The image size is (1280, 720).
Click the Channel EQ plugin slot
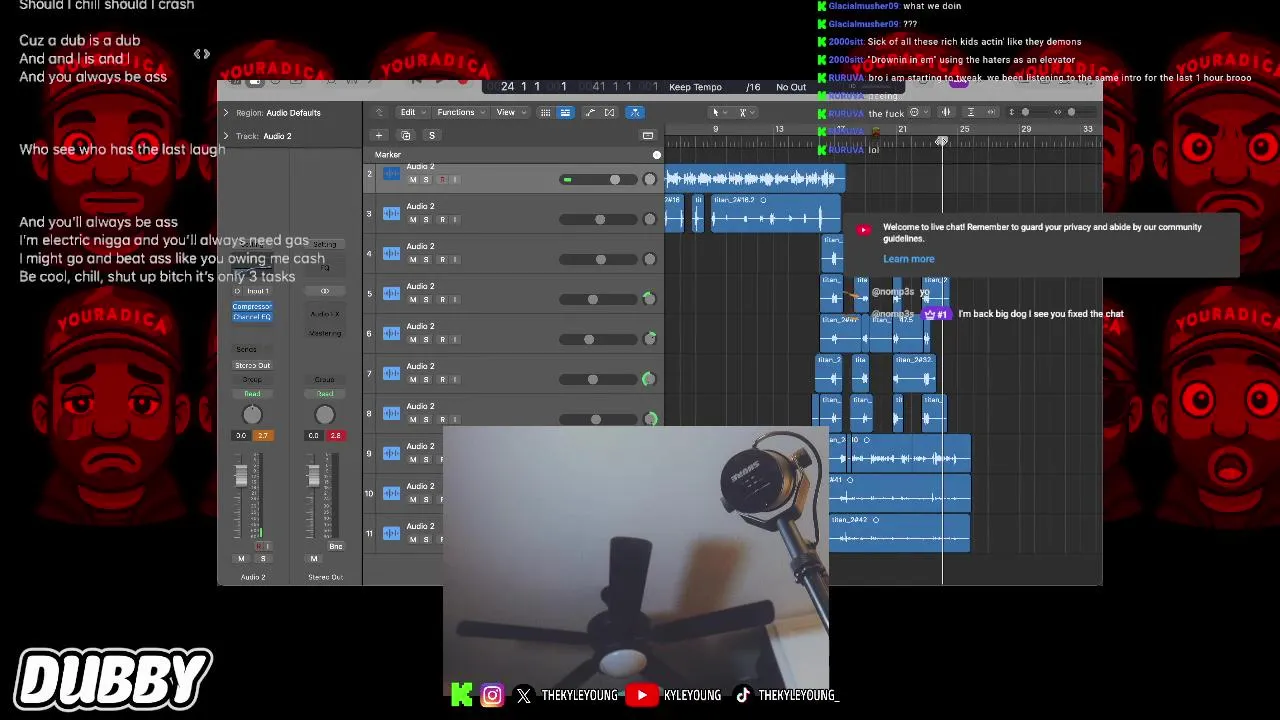(252, 316)
